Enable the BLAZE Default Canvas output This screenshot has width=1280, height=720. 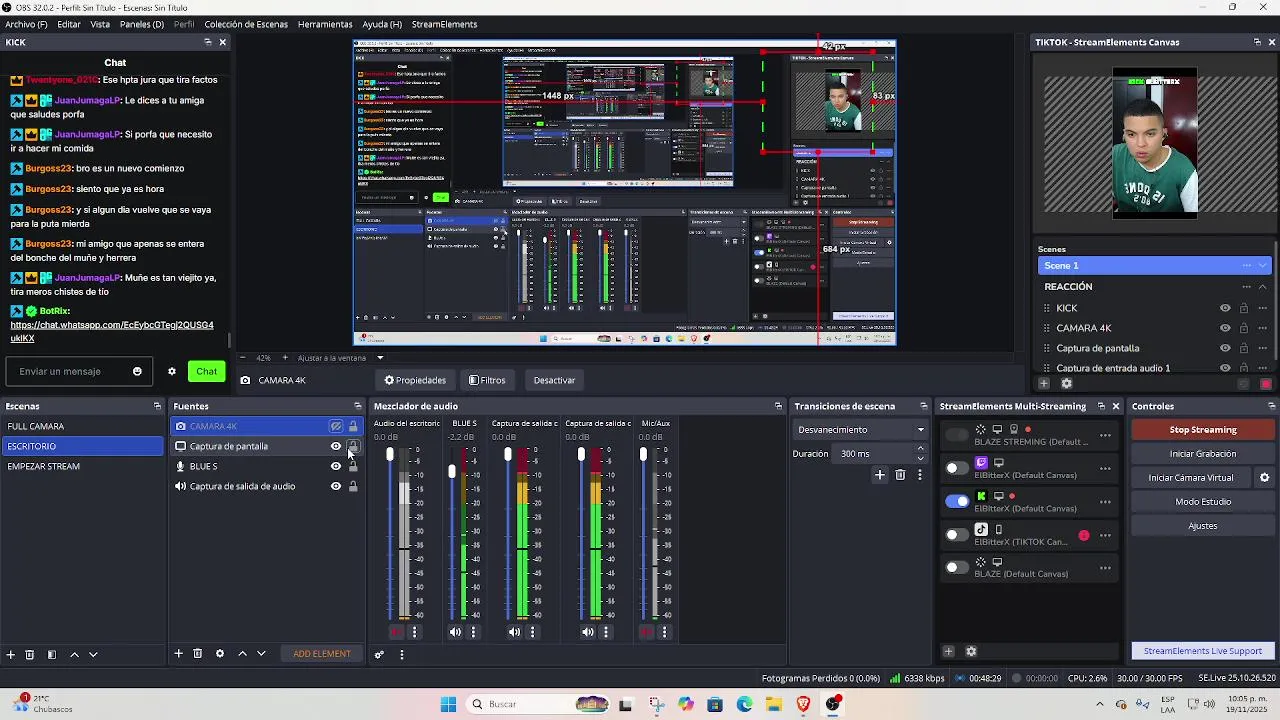[x=957, y=568]
